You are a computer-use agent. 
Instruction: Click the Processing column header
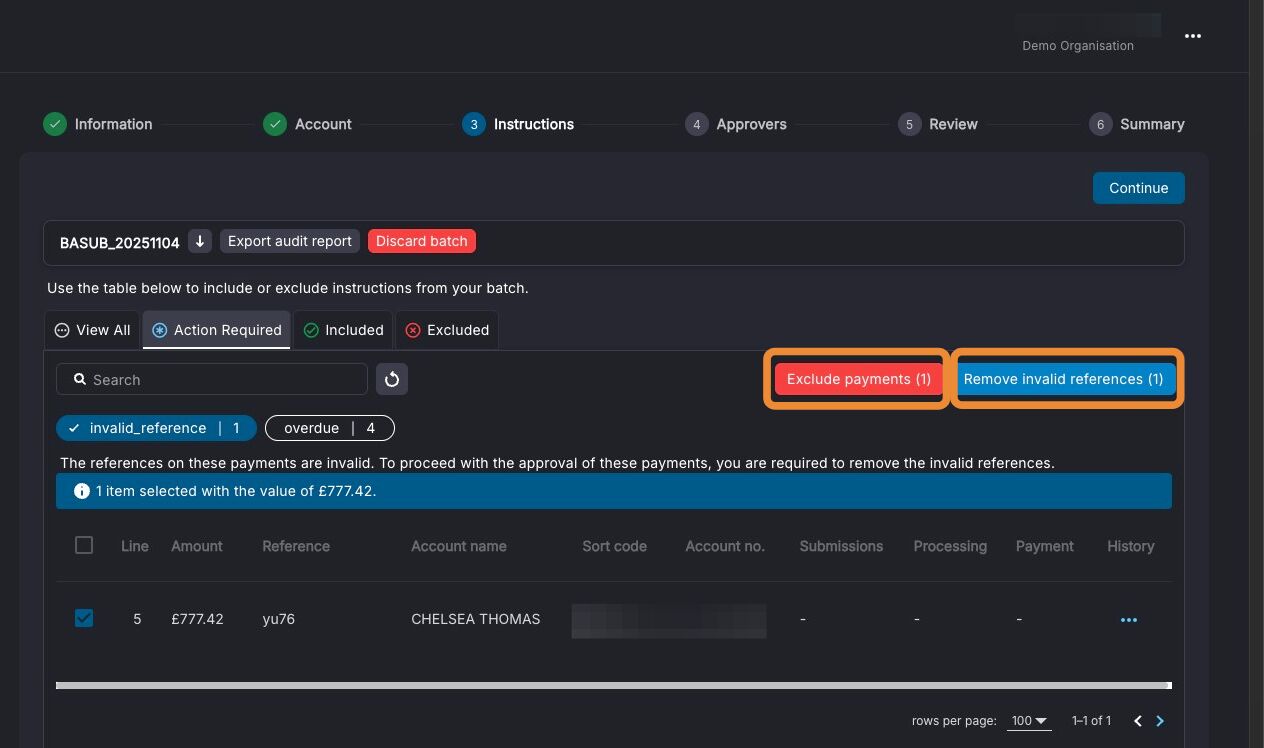click(950, 546)
